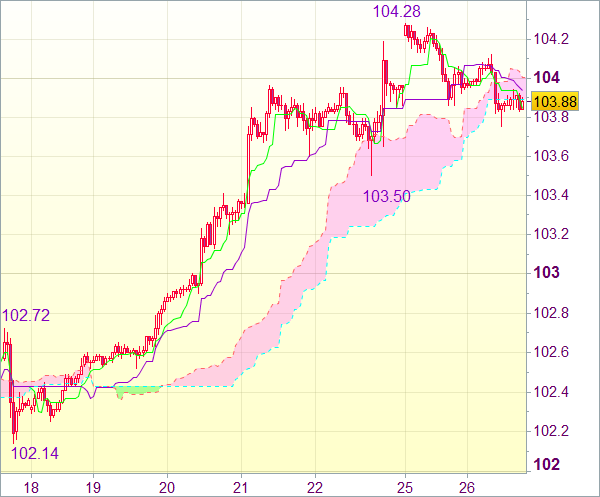The width and height of the screenshot is (600, 497).
Task: Click the low price annotation 102.14
Action: click(x=35, y=453)
